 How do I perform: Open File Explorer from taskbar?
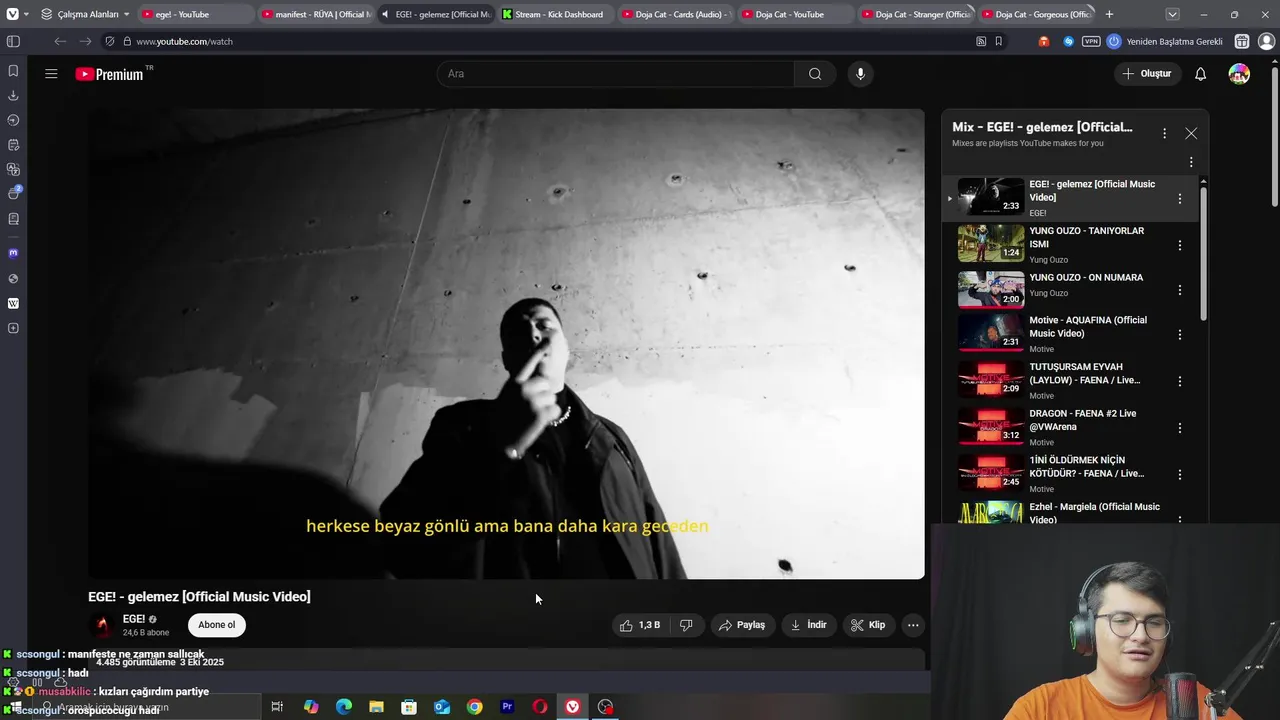point(376,707)
